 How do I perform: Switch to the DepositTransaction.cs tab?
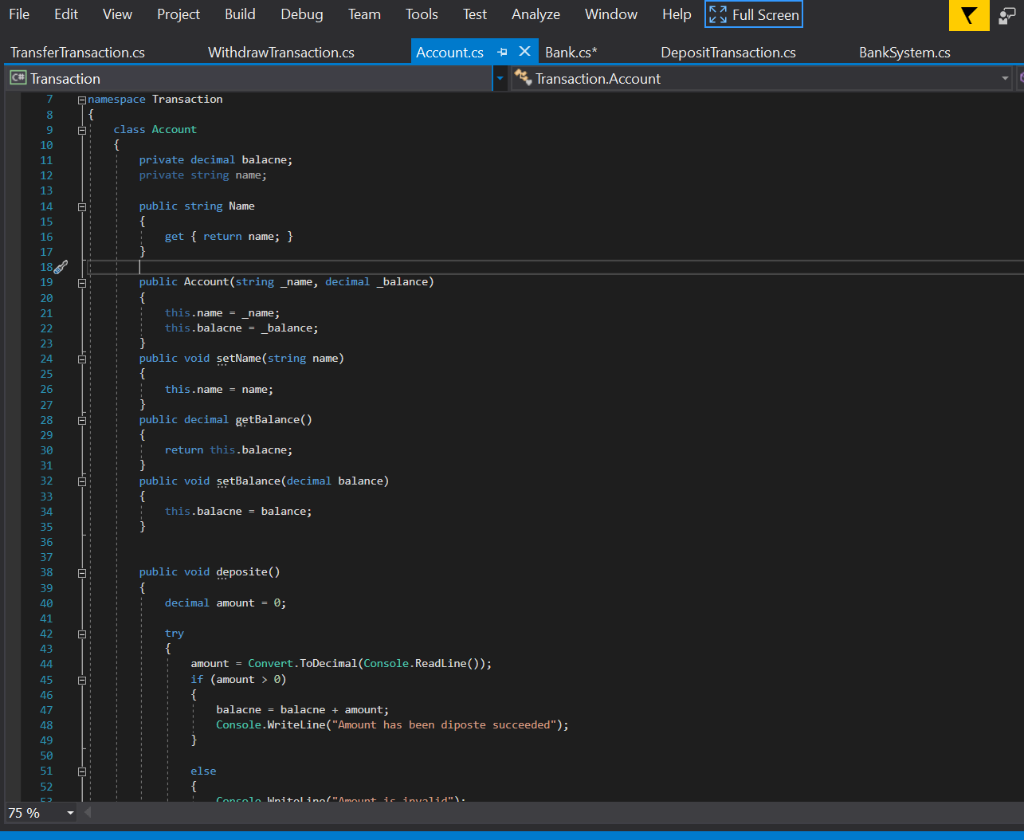(728, 52)
